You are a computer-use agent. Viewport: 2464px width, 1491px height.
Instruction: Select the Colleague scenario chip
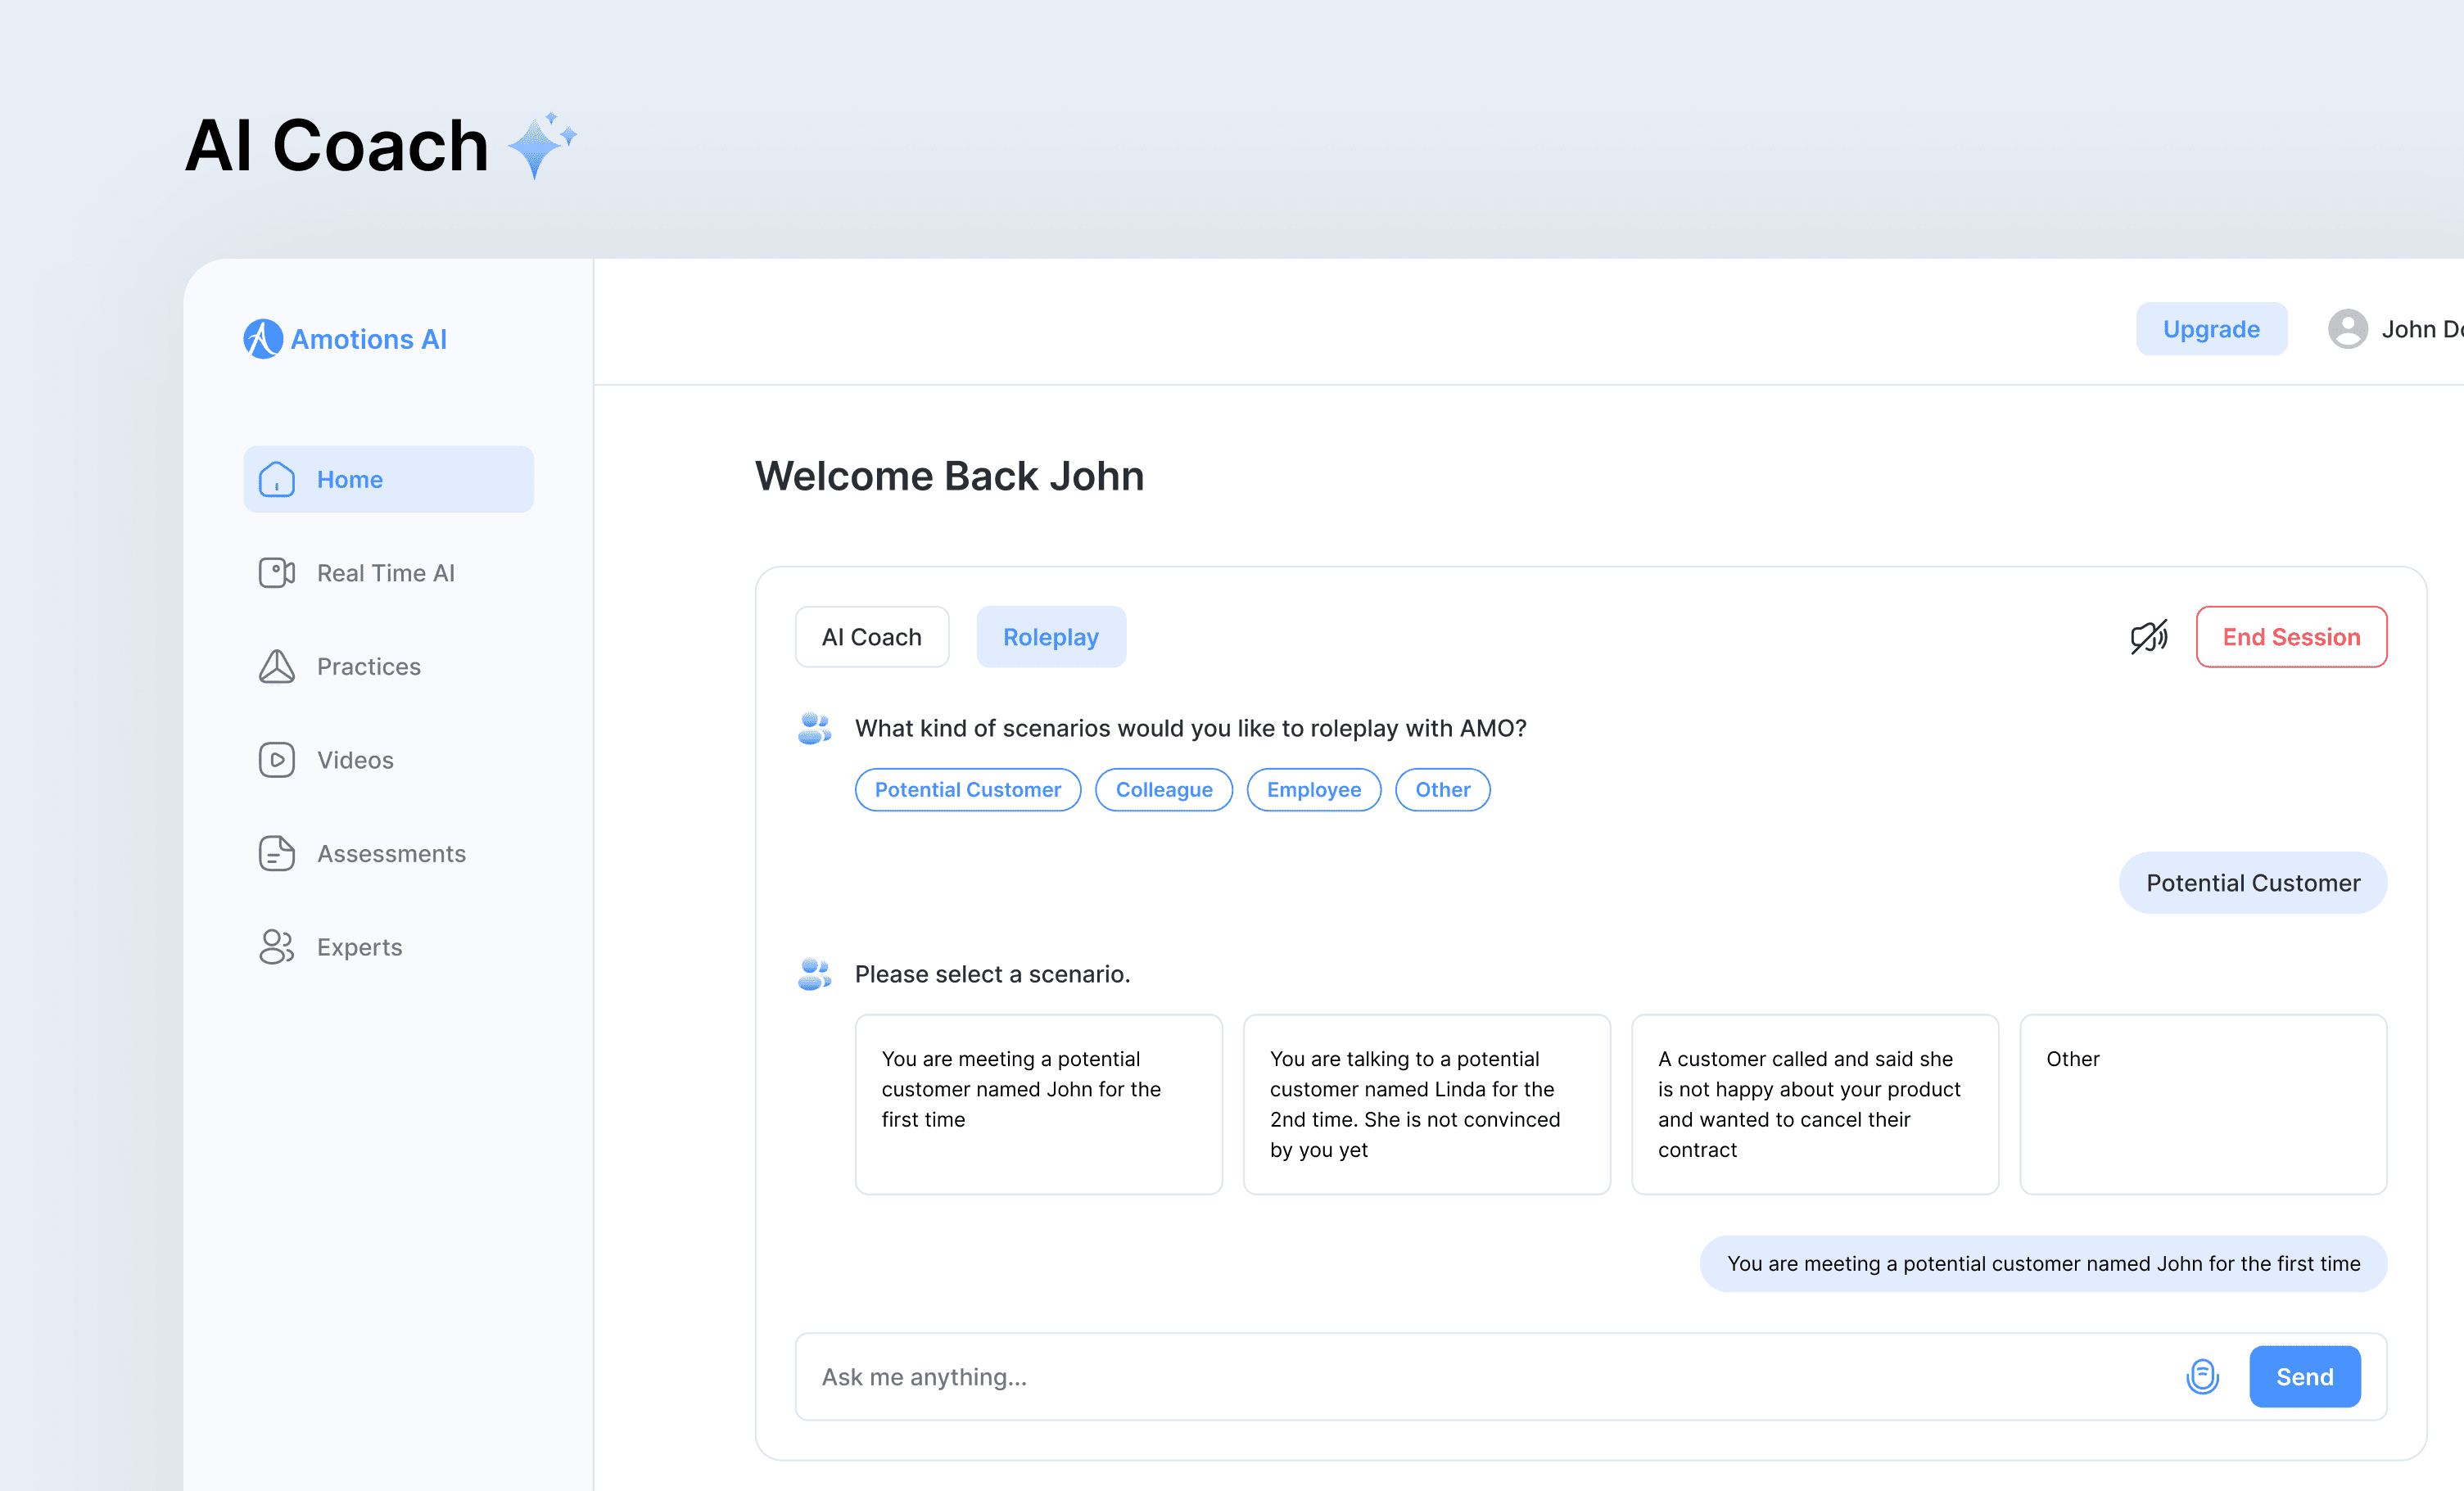1163,790
